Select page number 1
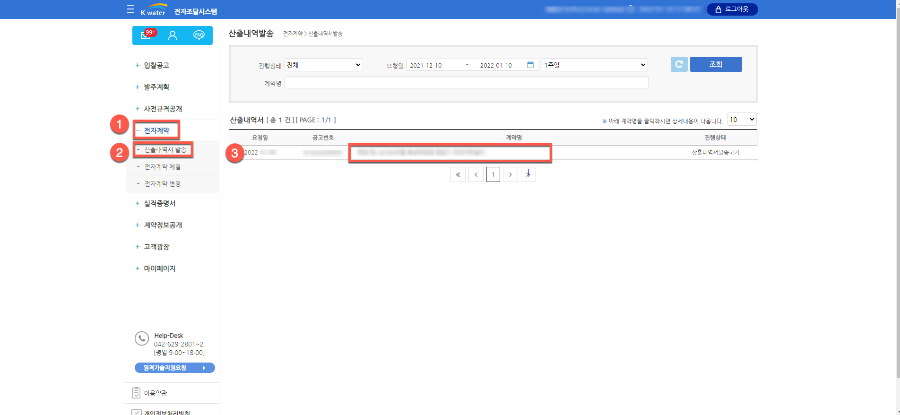Image resolution: width=900 pixels, height=415 pixels. click(x=493, y=174)
